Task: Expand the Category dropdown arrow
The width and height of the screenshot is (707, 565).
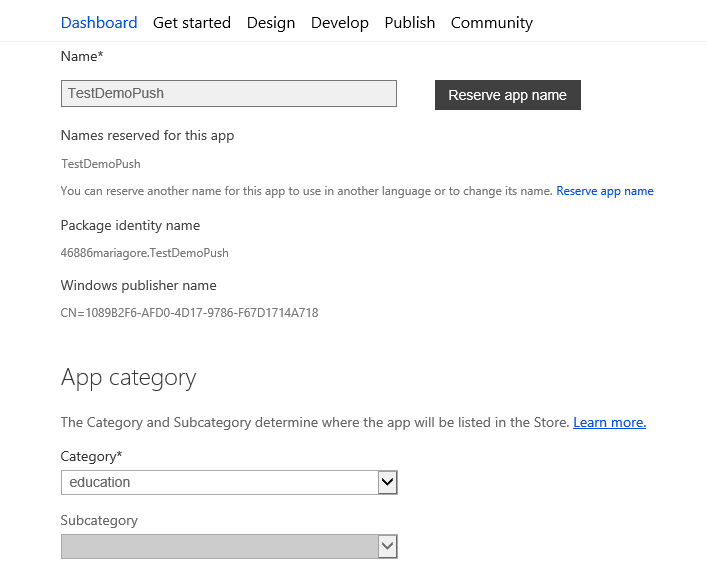Action: tap(388, 482)
